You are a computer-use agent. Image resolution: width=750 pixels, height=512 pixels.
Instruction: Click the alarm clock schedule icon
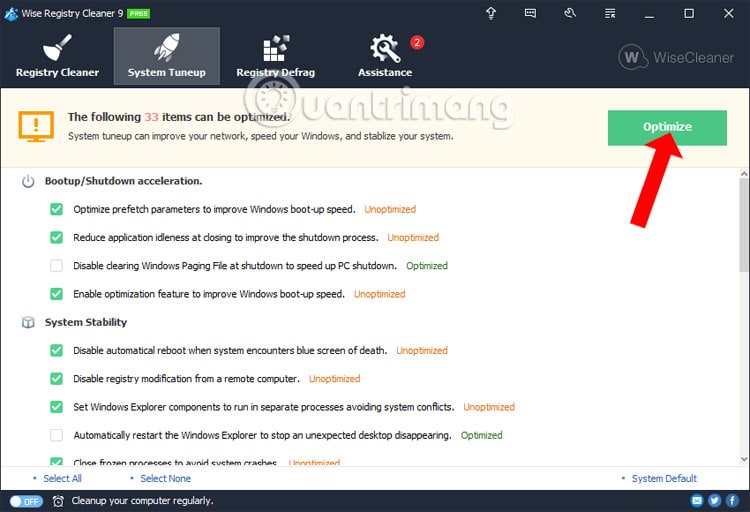[58, 501]
